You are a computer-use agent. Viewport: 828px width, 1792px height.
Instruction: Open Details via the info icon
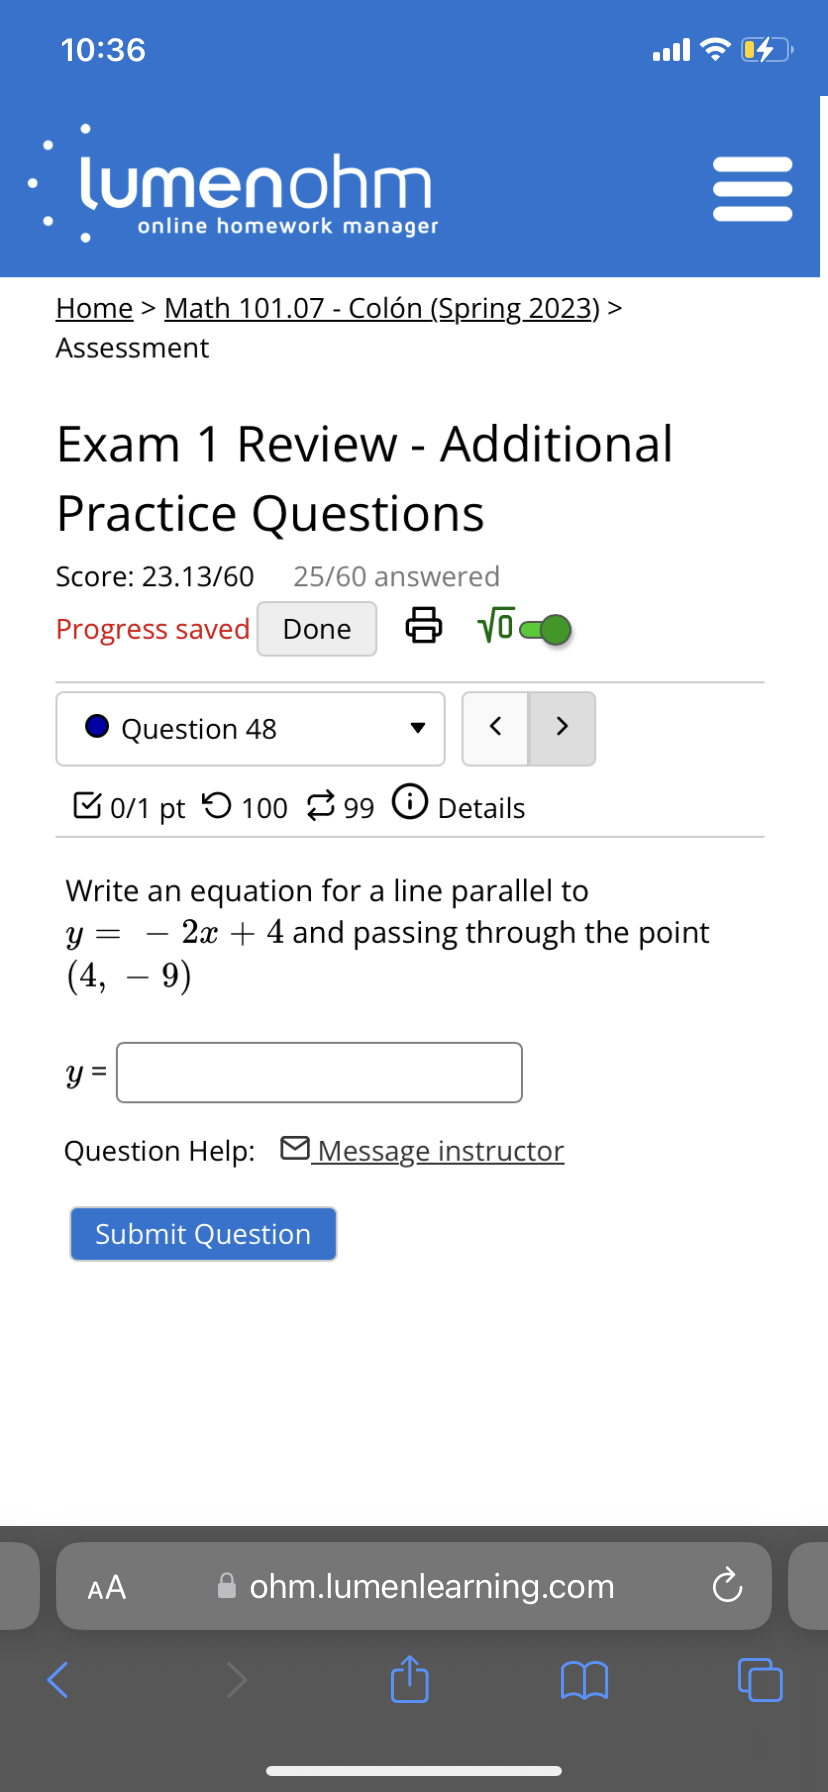click(x=410, y=805)
